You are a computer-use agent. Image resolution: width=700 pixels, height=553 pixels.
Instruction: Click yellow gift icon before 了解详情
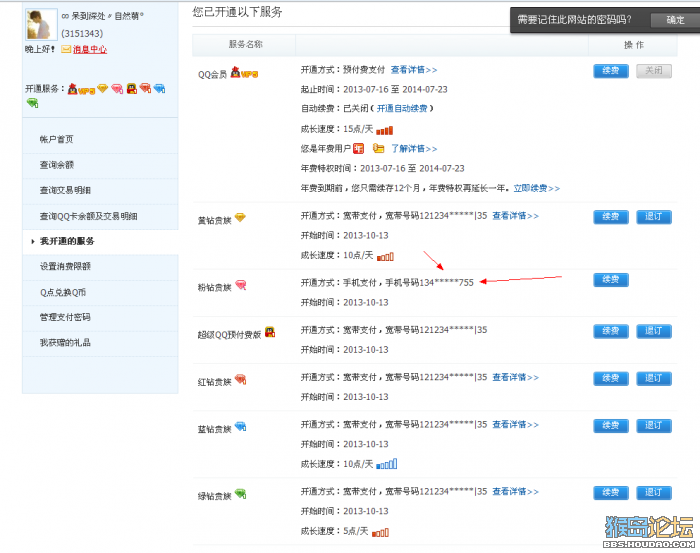pos(379,148)
